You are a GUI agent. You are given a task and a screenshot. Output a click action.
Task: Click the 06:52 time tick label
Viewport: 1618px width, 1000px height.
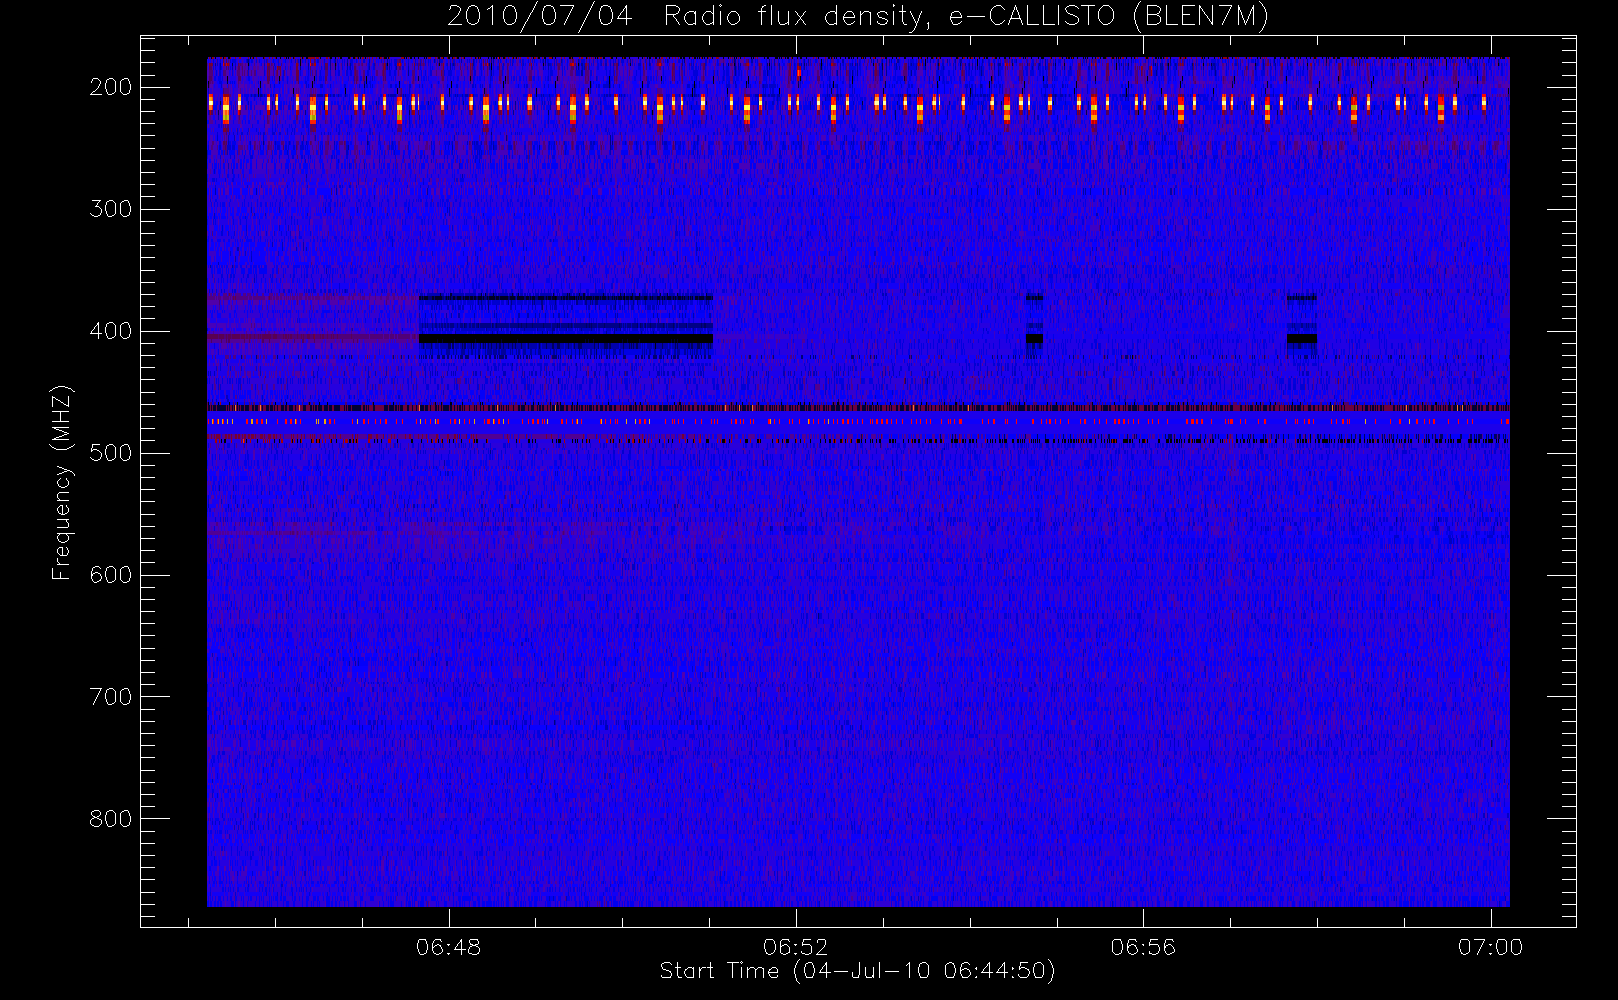(x=796, y=947)
